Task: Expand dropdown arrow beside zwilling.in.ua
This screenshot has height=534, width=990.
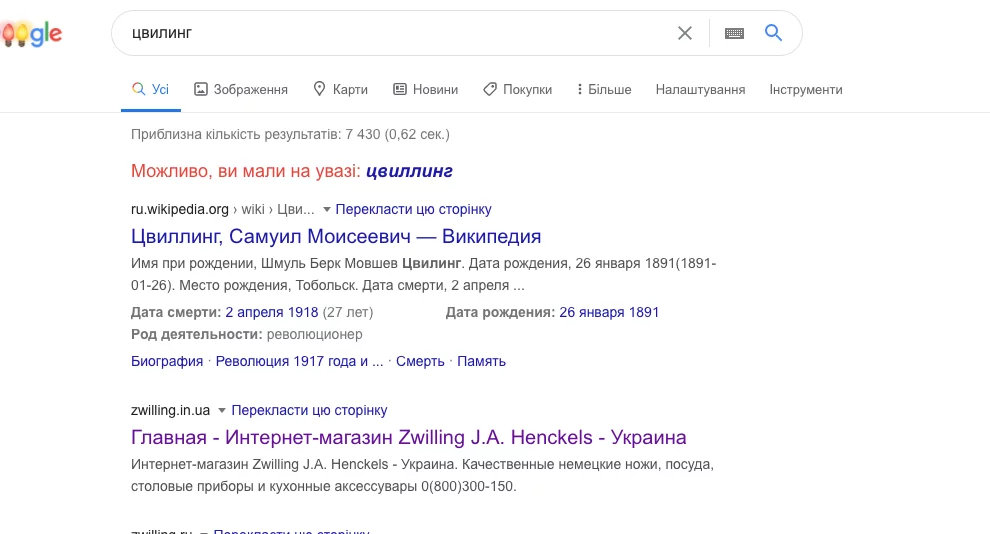Action: click(x=222, y=411)
